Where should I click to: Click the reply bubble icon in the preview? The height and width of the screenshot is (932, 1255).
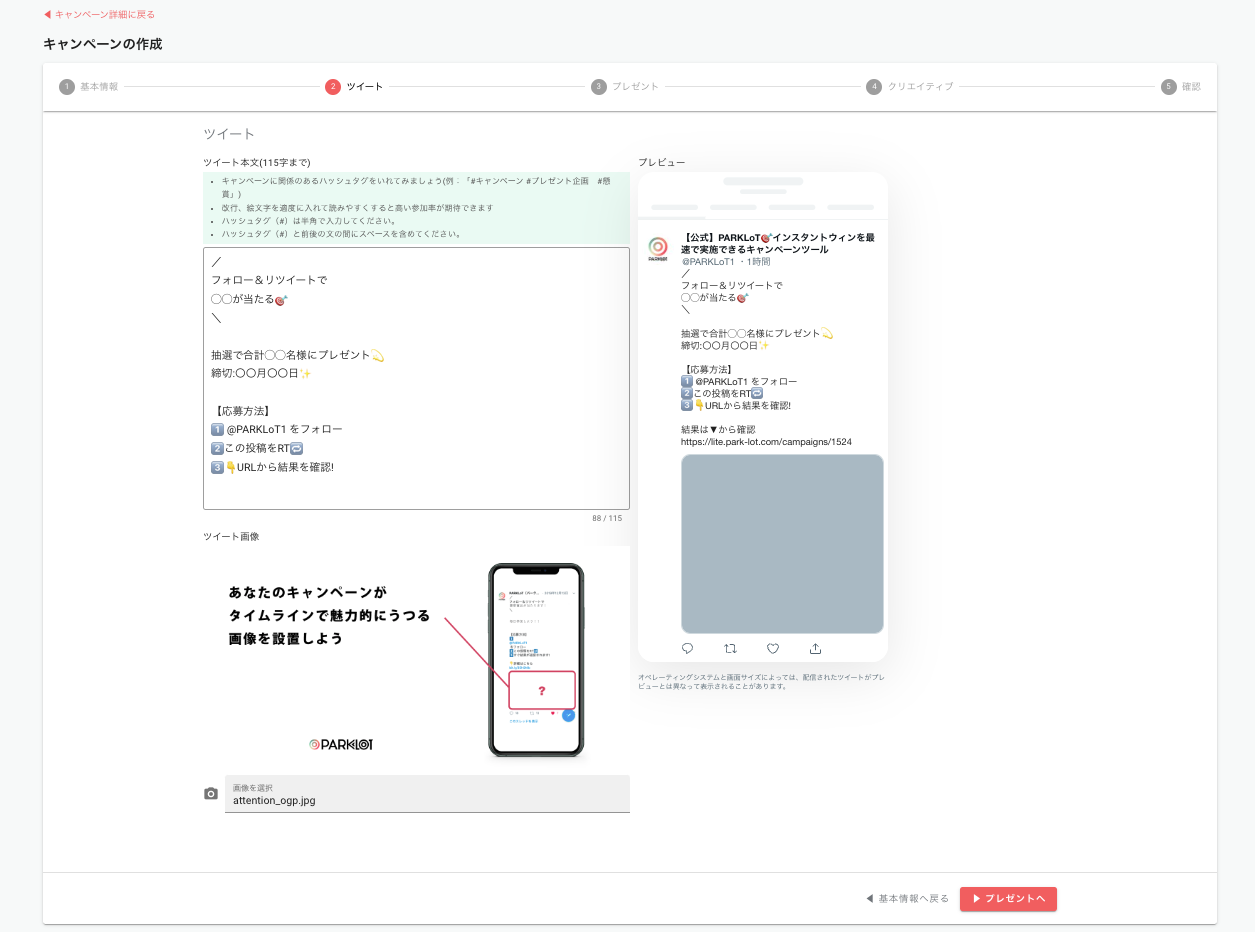[x=687, y=648]
